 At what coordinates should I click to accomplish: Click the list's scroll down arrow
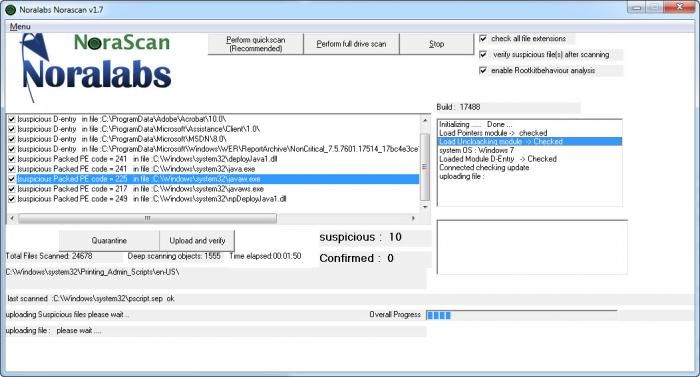point(425,206)
